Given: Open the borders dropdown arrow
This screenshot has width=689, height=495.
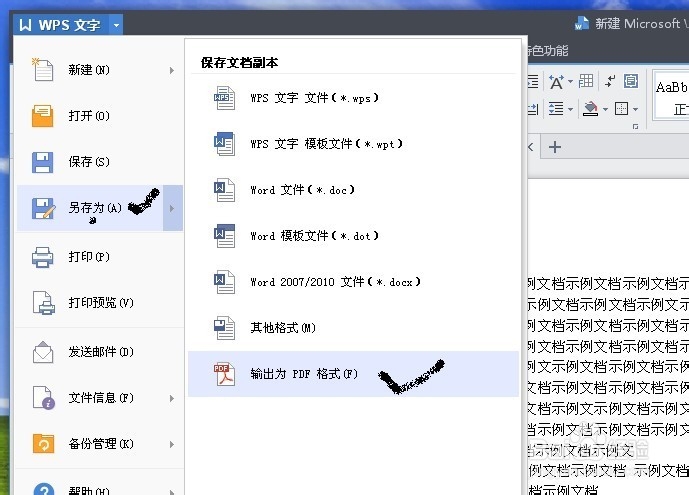Looking at the screenshot, I should tap(635, 109).
